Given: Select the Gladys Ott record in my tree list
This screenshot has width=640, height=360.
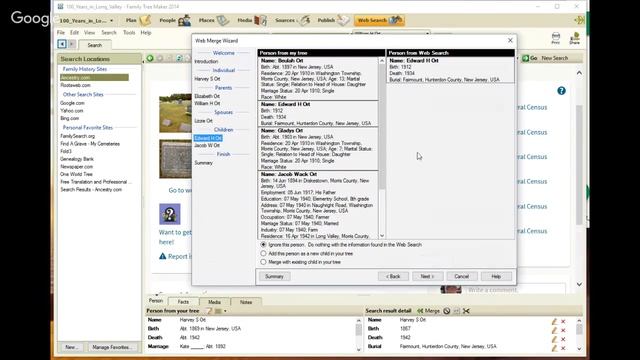Looking at the screenshot, I should [x=318, y=149].
